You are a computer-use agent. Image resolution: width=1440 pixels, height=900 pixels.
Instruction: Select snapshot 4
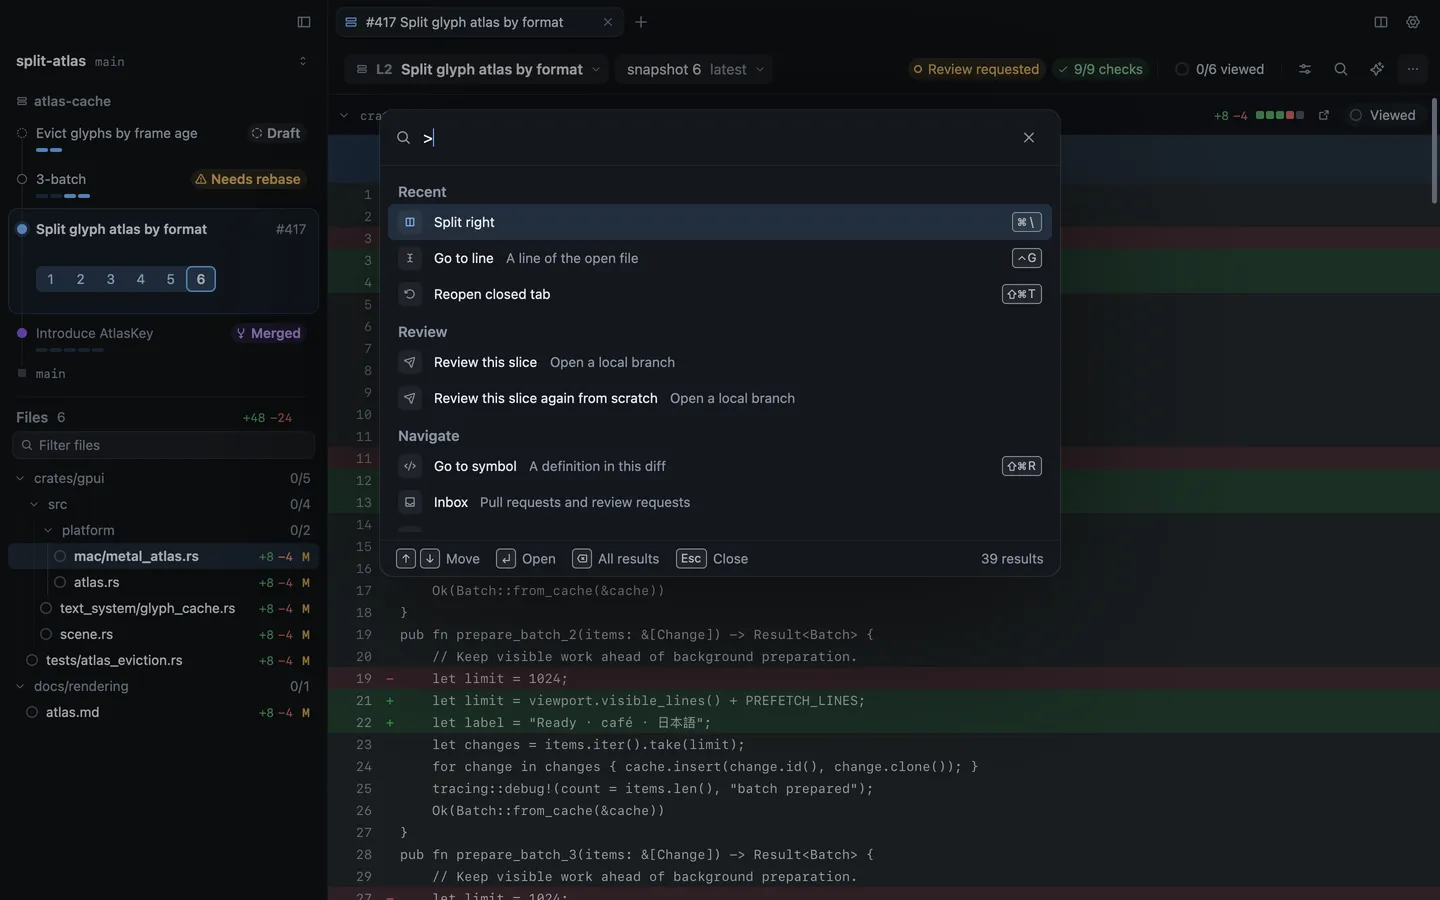click(141, 279)
